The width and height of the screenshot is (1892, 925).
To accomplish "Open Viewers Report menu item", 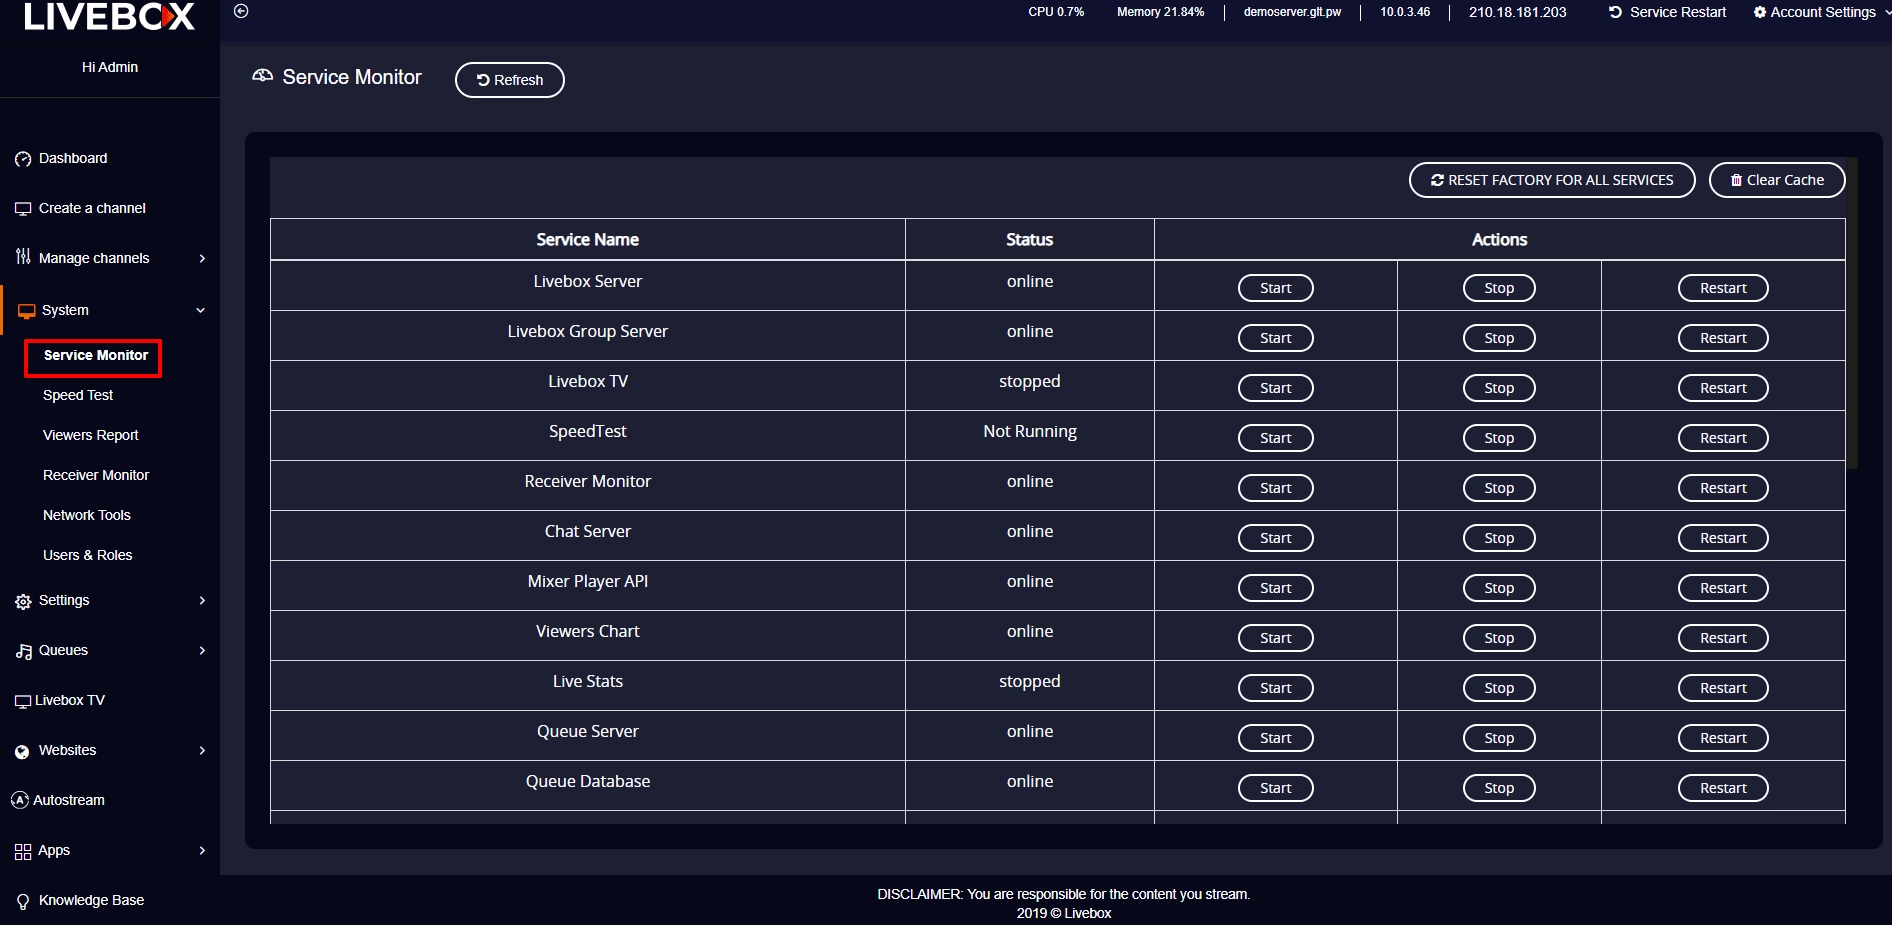I will point(90,435).
